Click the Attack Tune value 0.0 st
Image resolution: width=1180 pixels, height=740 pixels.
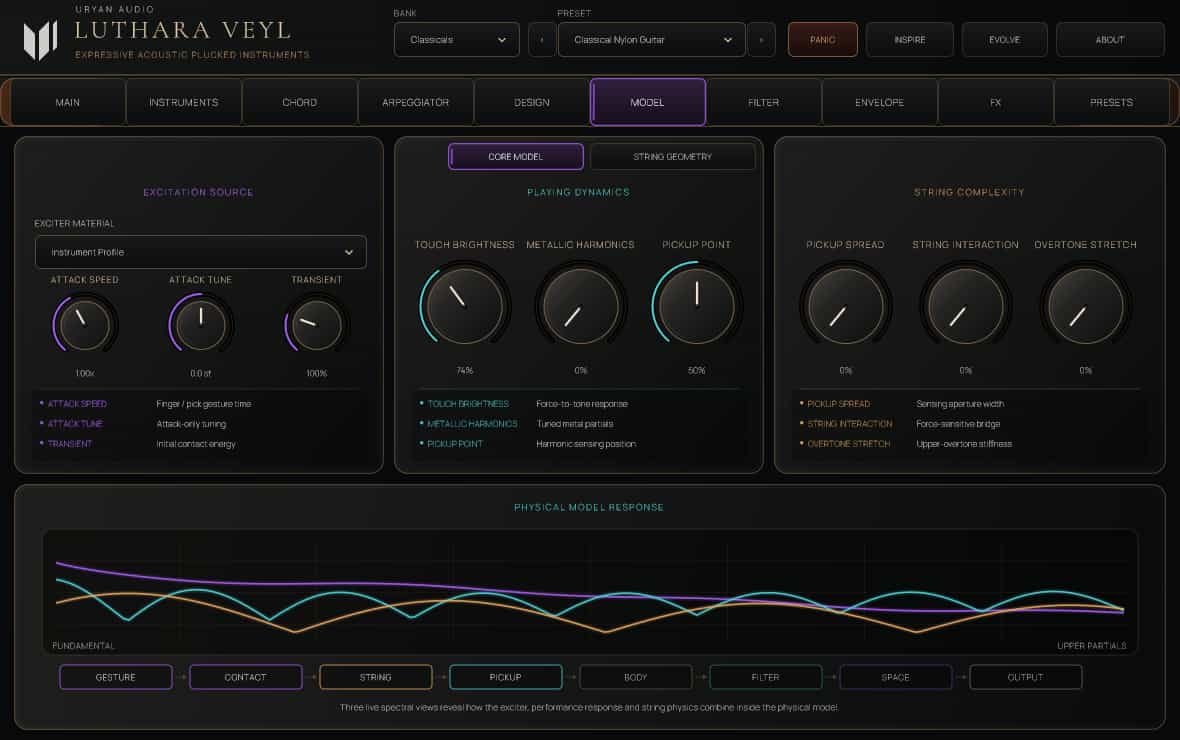201,373
